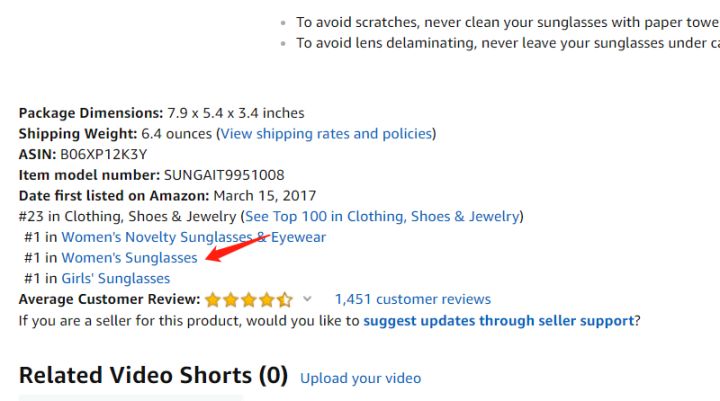
Task: Click the half-filled fifth rating star
Action: tap(286, 299)
